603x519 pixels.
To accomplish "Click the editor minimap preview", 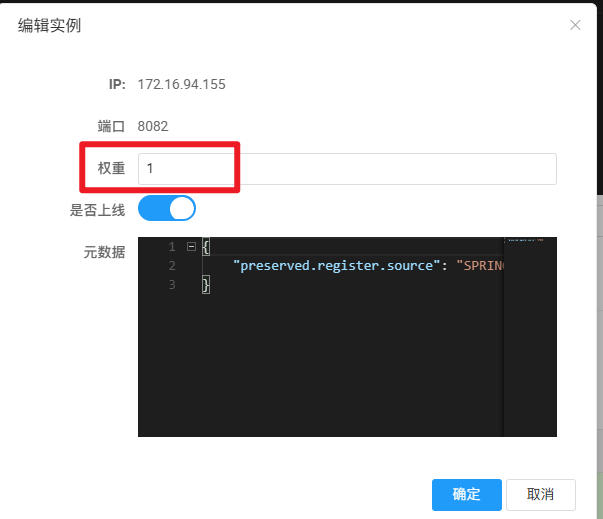I will pos(530,336).
